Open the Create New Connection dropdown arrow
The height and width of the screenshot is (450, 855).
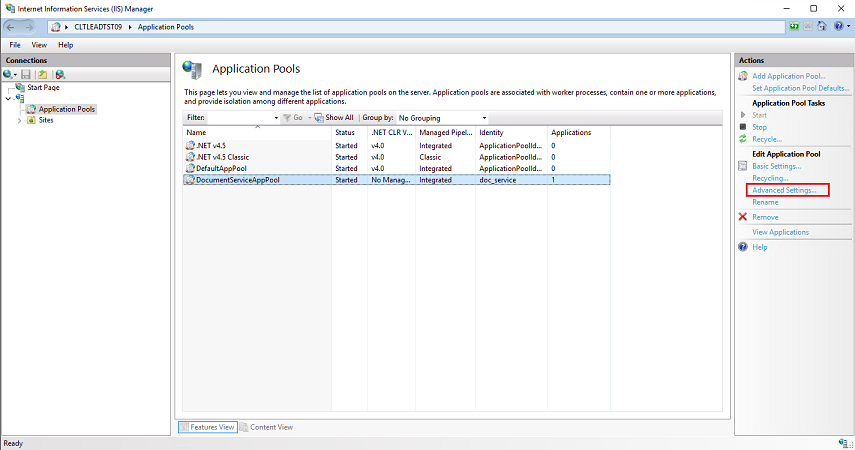coord(15,75)
